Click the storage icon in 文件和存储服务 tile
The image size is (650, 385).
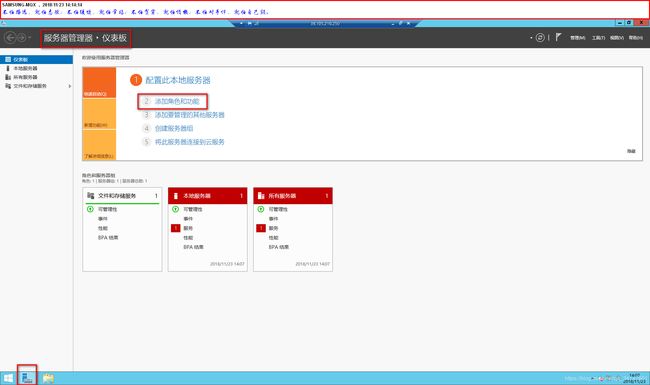91,196
